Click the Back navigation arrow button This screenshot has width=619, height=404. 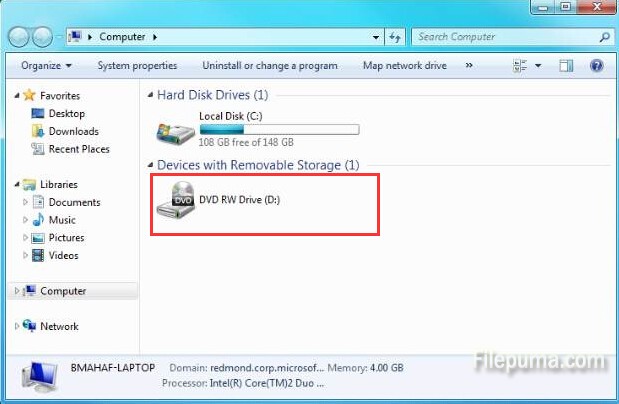(18, 37)
